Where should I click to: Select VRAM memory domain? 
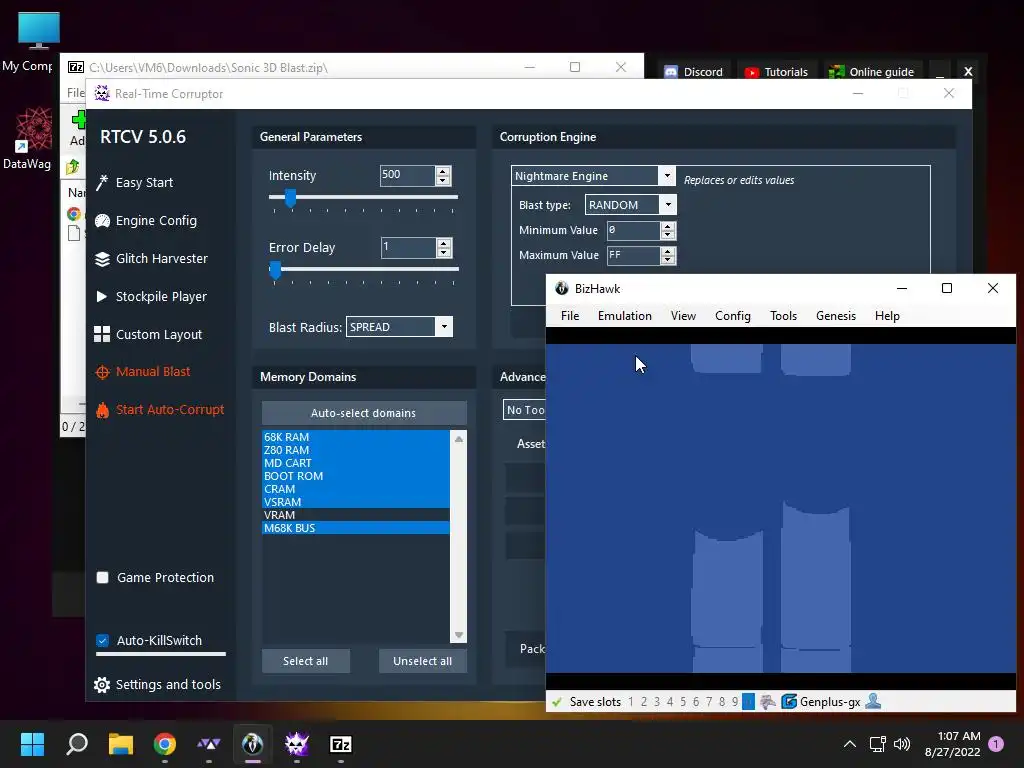[x=356, y=515]
